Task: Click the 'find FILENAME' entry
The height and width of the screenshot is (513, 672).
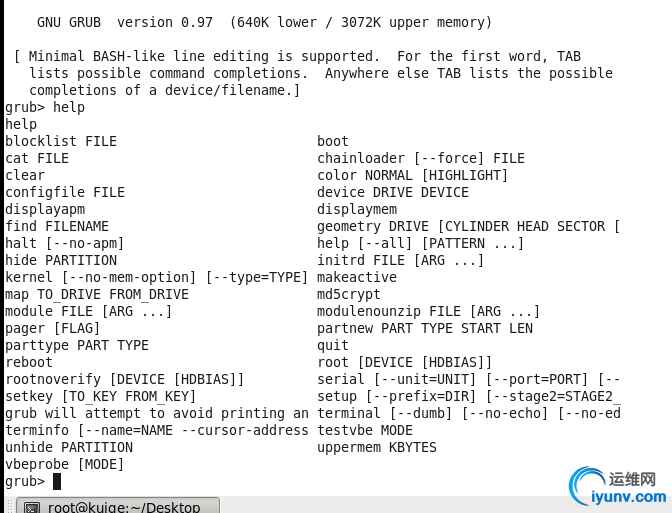Action: (57, 226)
